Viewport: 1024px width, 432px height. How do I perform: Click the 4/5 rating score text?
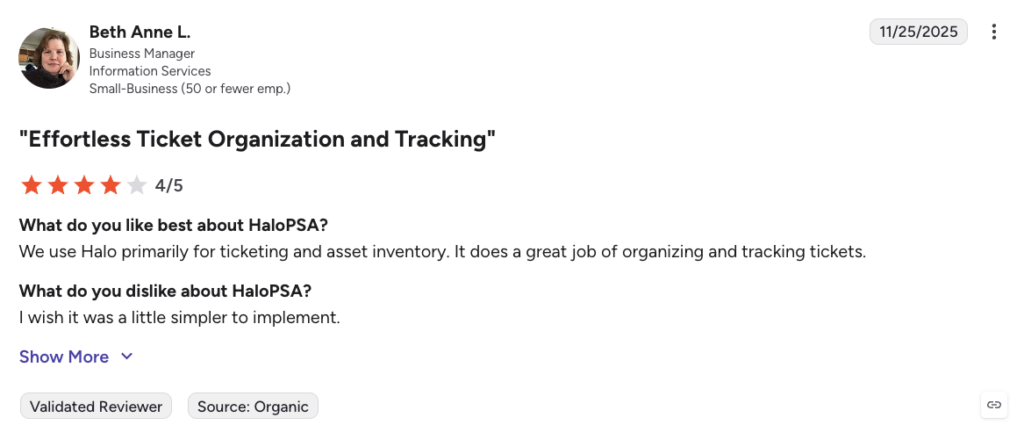tap(169, 187)
